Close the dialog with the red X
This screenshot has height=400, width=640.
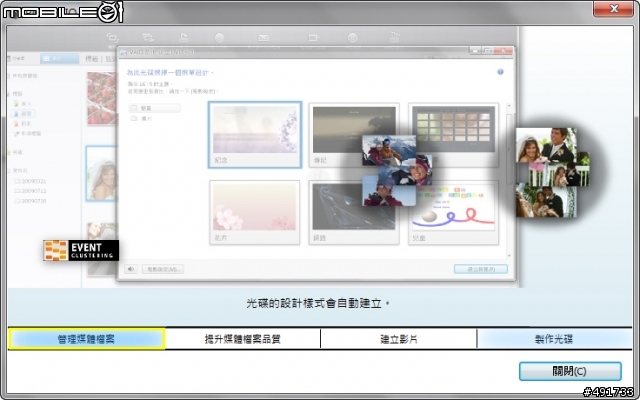pyautogui.click(x=613, y=9)
